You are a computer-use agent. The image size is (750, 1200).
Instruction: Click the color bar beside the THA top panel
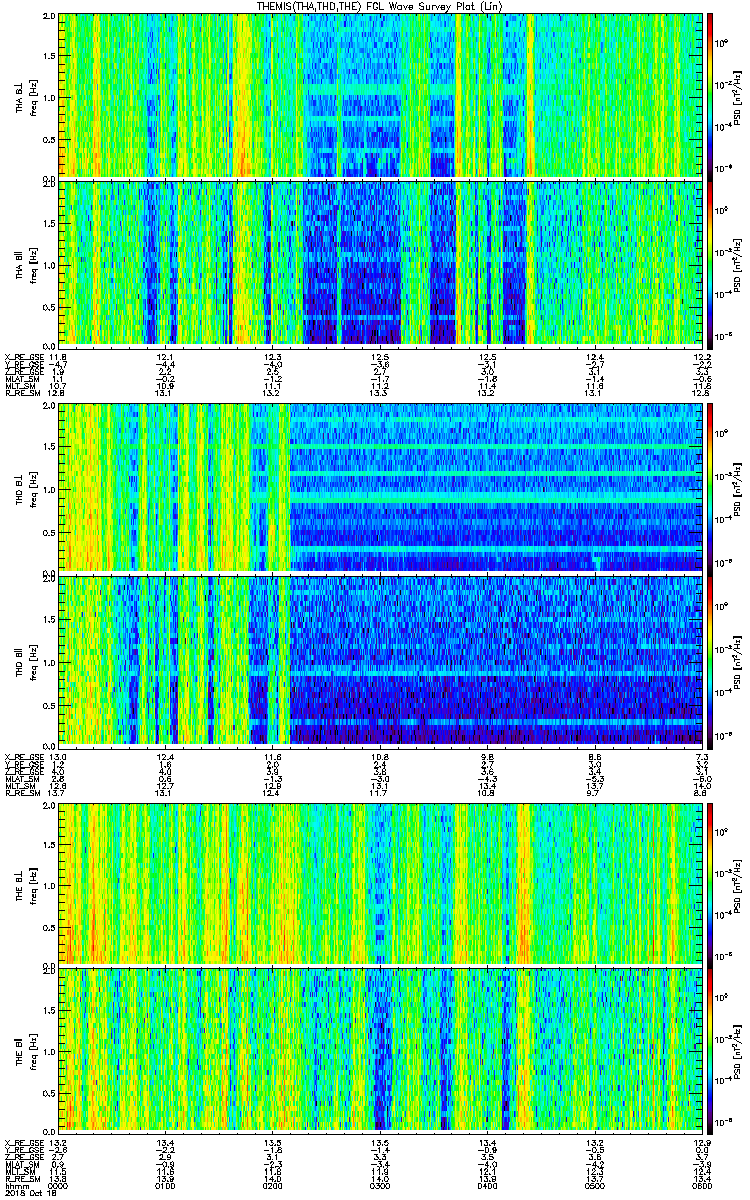coord(710,96)
